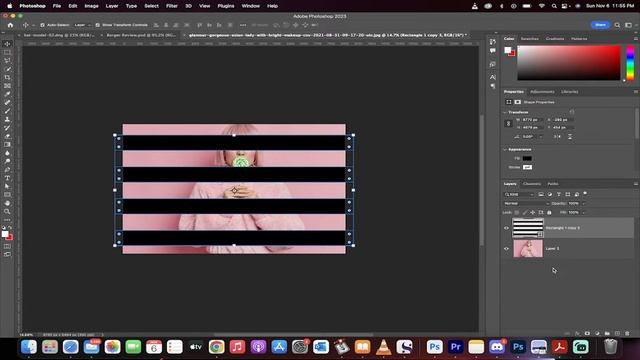Open Google Chrome from the Dock

click(x=216, y=347)
